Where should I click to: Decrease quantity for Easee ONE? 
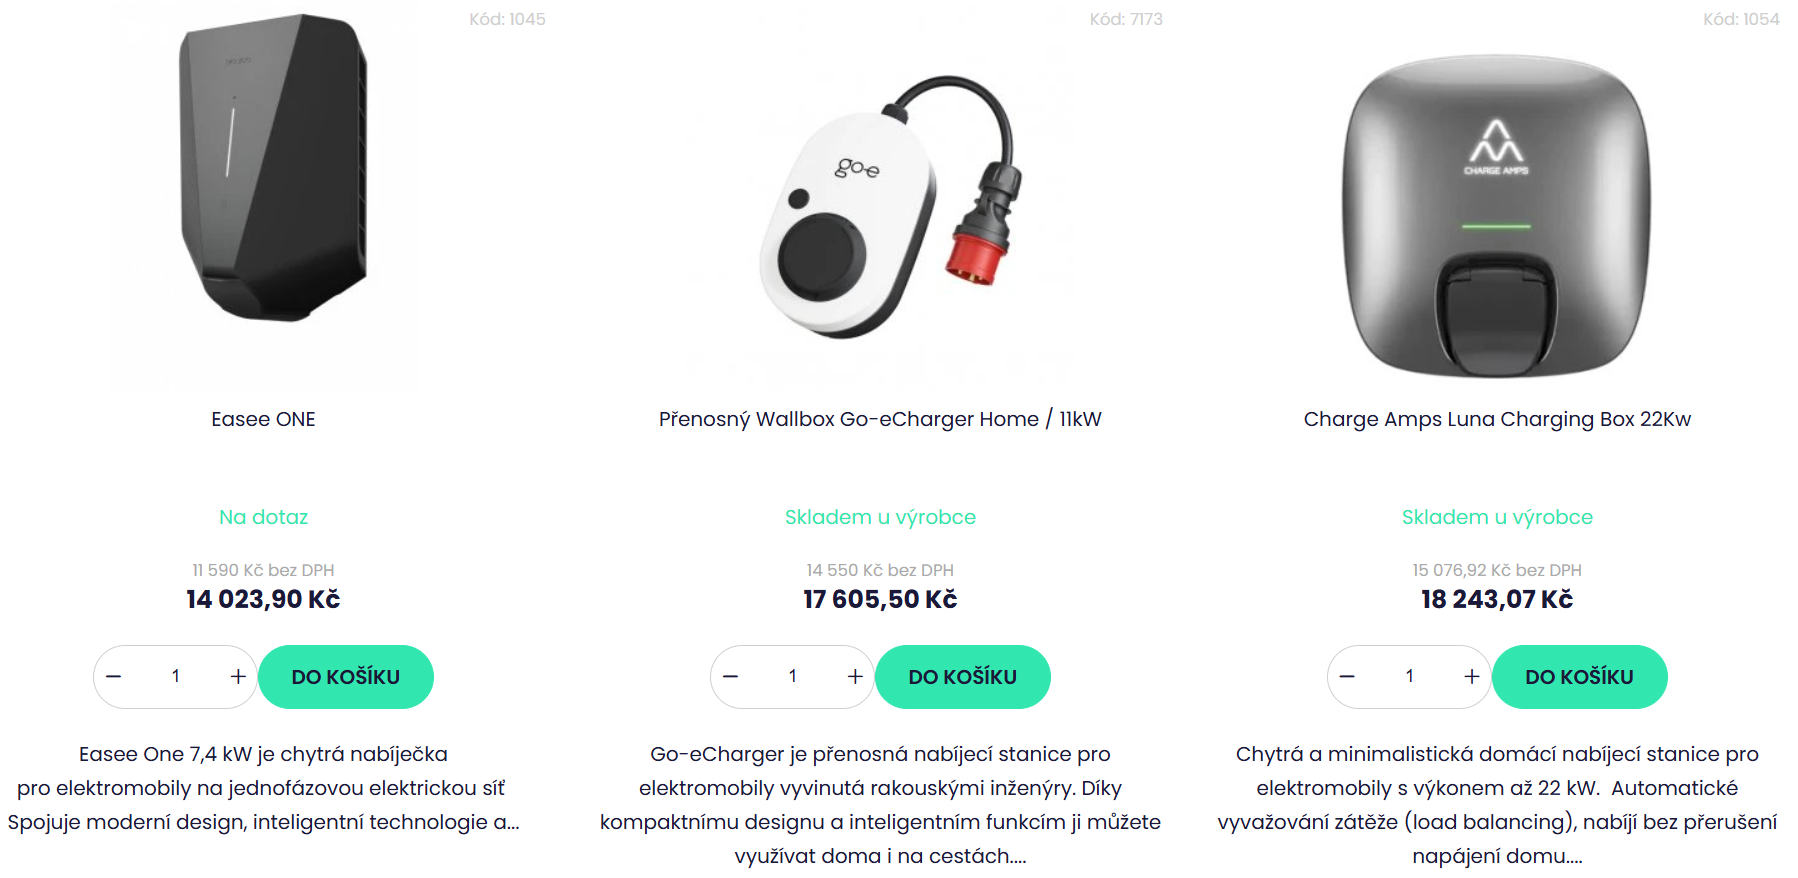point(114,677)
